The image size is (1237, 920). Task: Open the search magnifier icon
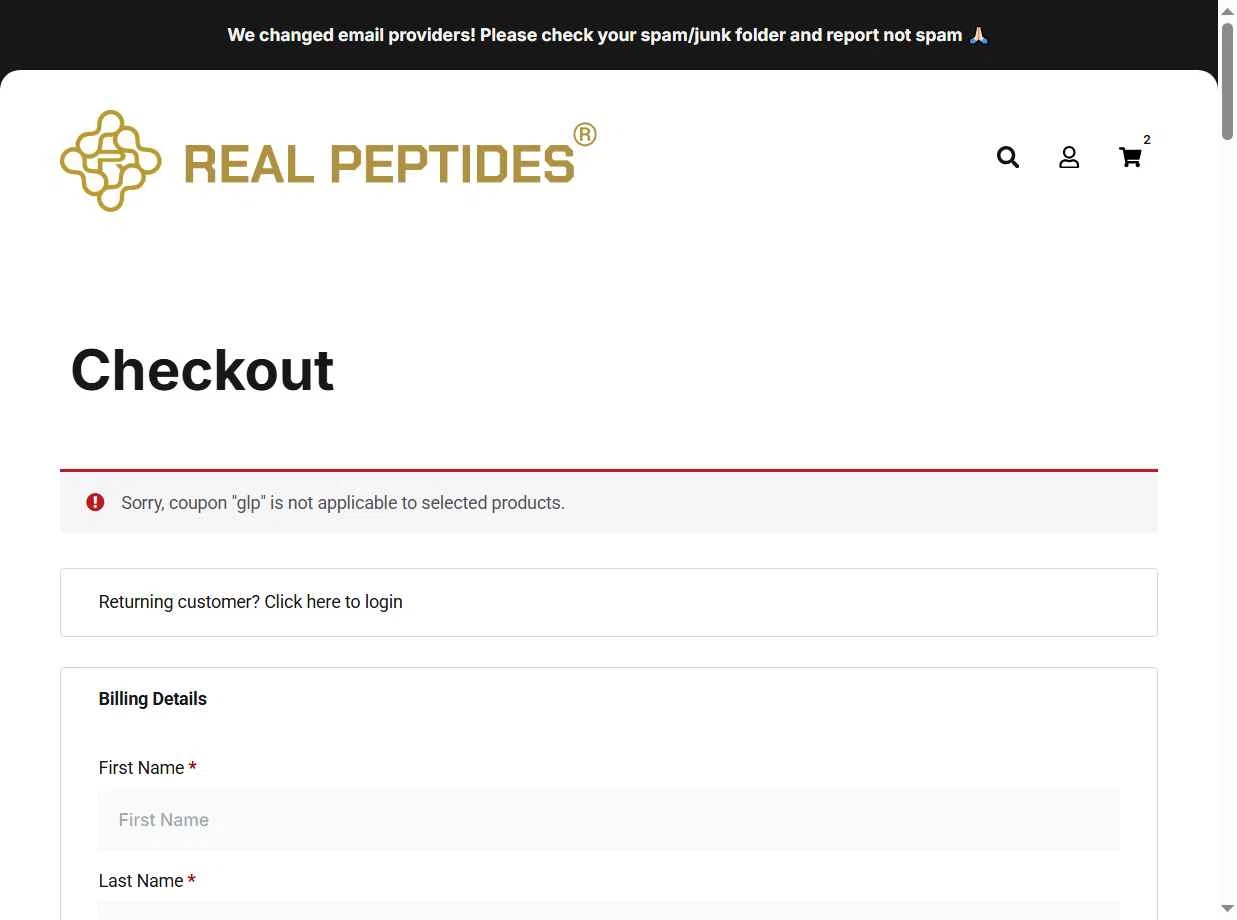pyautogui.click(x=1008, y=157)
